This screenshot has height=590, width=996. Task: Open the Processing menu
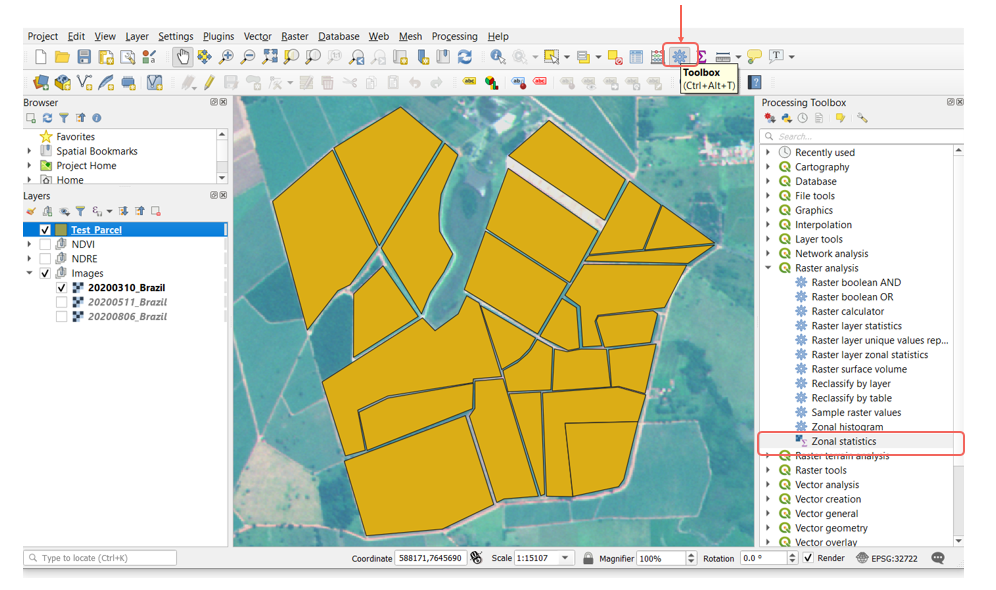click(x=454, y=36)
